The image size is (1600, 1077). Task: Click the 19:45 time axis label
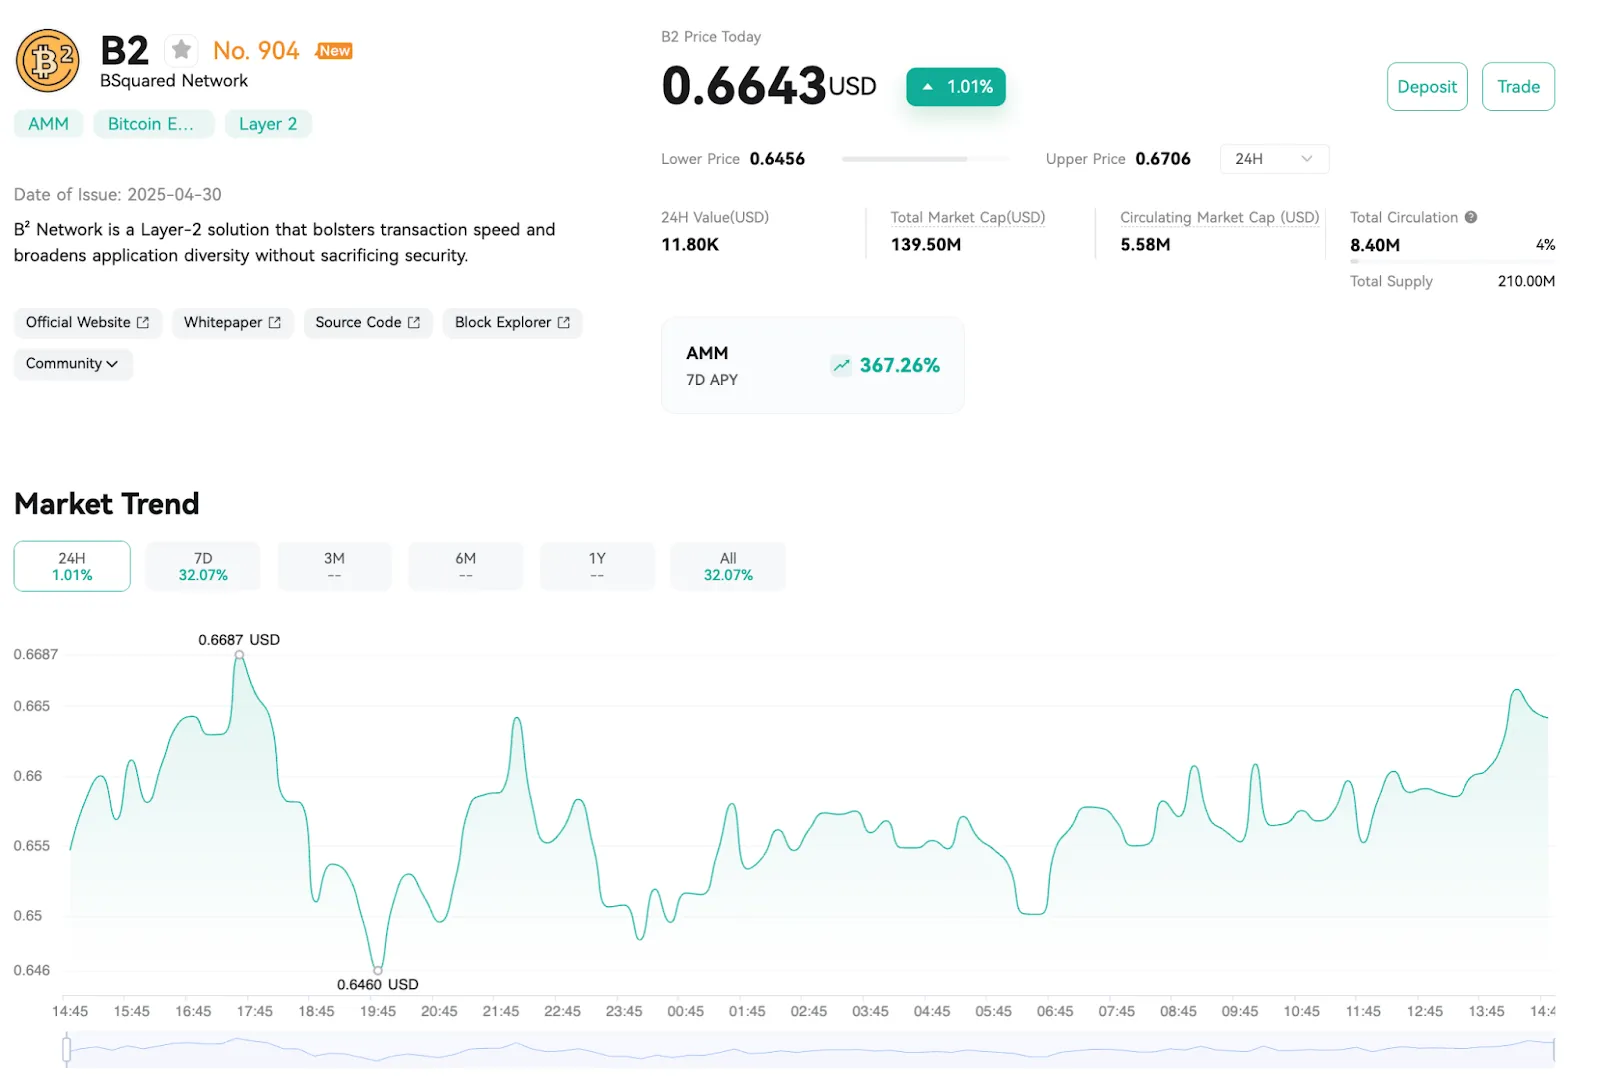click(x=378, y=1011)
